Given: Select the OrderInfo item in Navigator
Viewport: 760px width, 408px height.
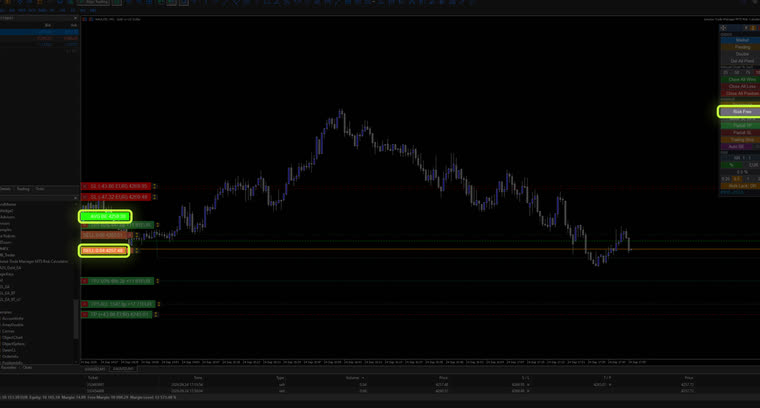Looking at the screenshot, I should 11,356.
